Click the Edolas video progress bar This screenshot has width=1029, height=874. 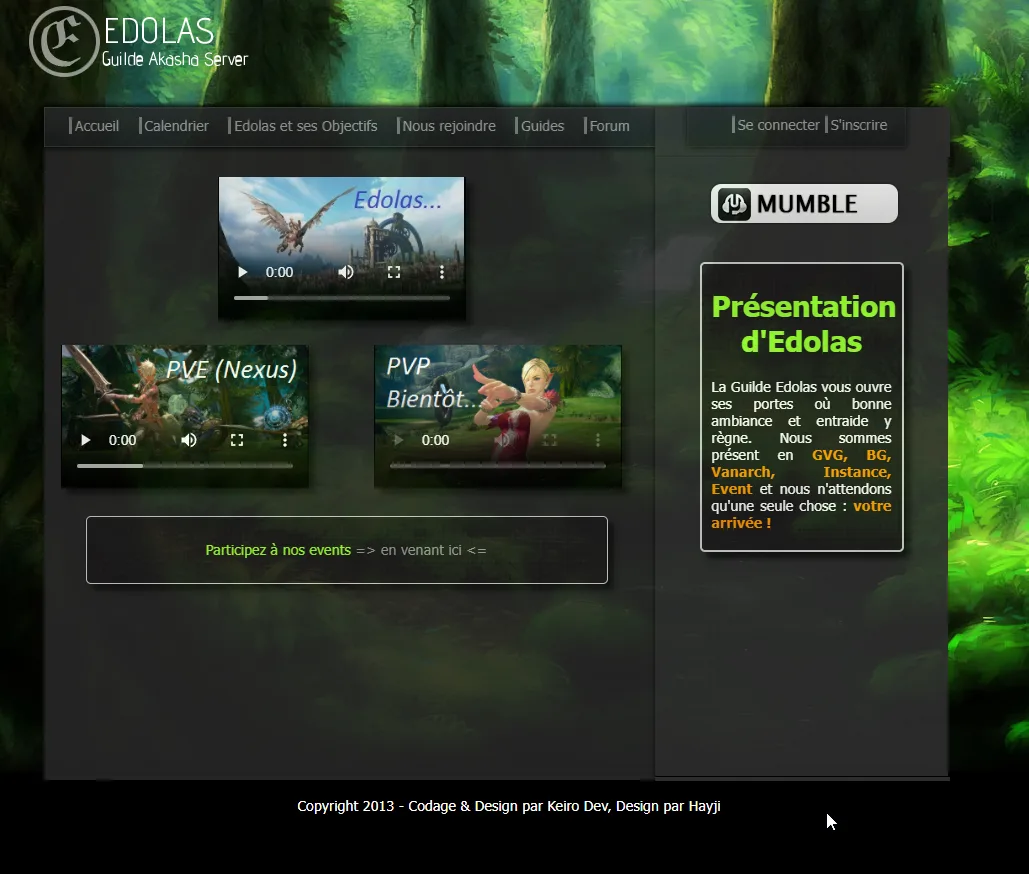[340, 297]
